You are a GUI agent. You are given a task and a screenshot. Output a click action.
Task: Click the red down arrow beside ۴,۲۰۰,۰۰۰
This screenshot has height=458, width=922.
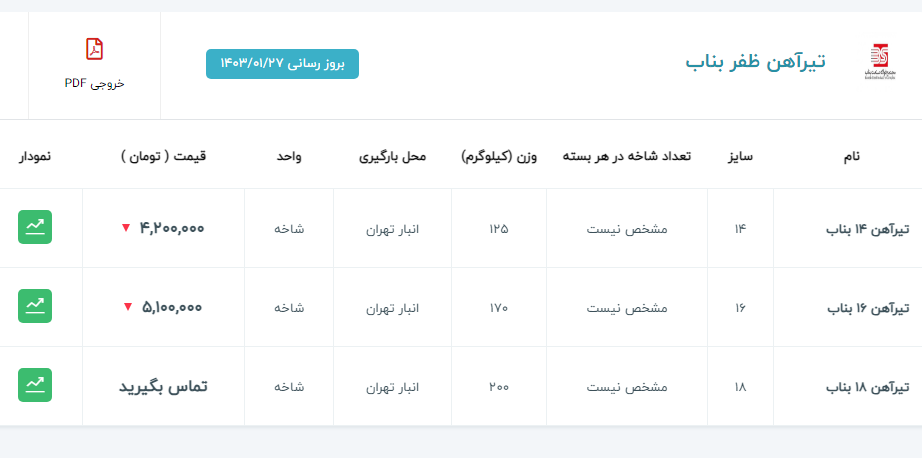click(126, 228)
